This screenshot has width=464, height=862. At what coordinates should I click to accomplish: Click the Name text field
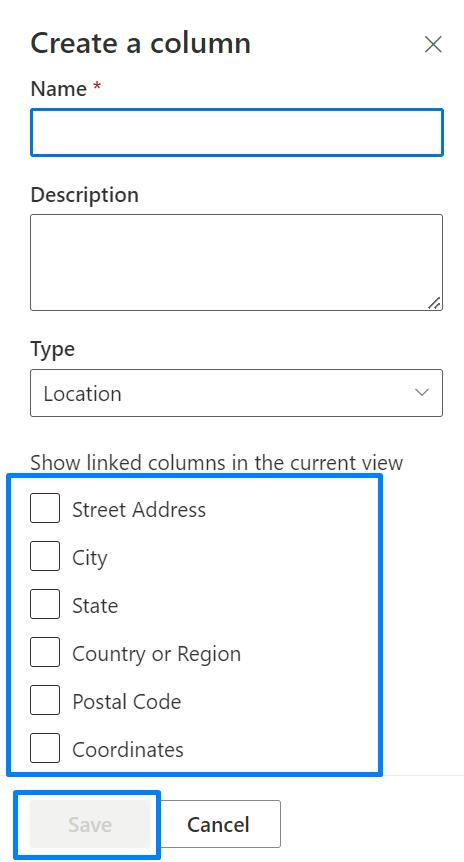[236, 132]
